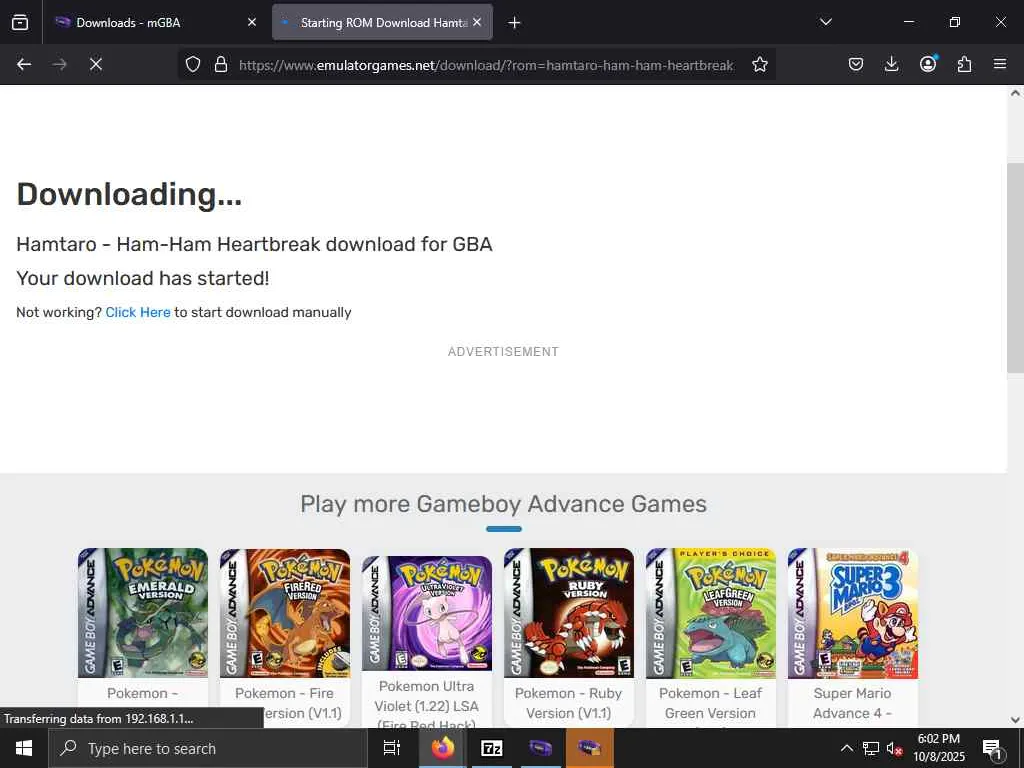The image size is (1024, 768).
Task: Open the muted volume tray icon
Action: 894,748
